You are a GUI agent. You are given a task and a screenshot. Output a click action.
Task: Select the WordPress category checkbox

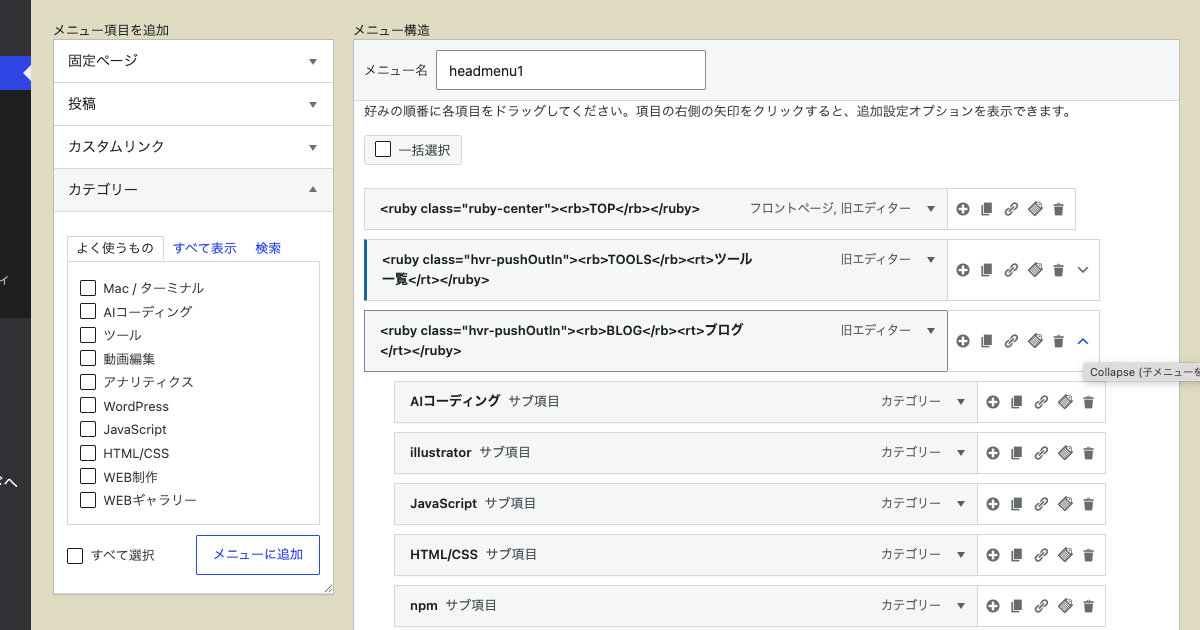(88, 406)
